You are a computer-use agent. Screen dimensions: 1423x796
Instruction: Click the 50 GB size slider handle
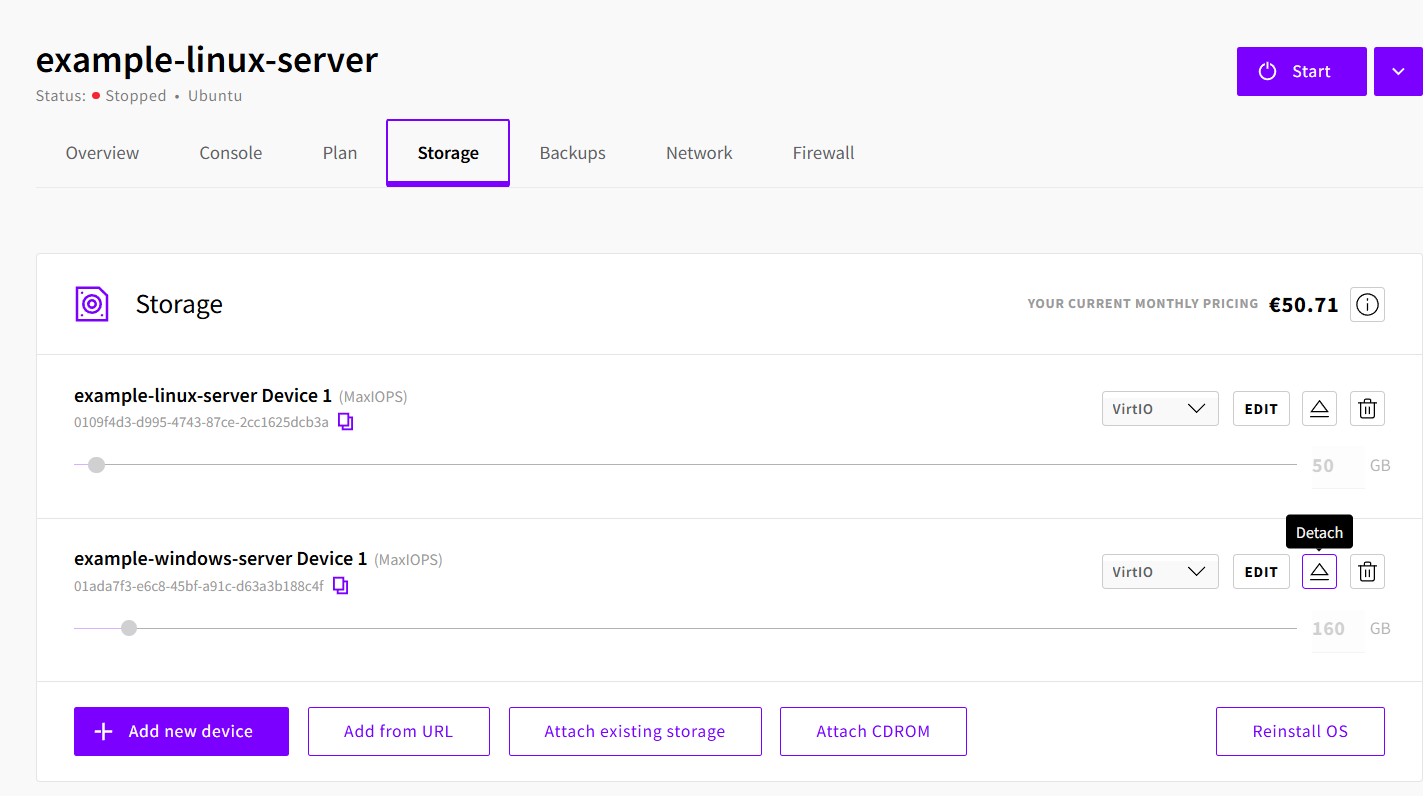pos(96,465)
